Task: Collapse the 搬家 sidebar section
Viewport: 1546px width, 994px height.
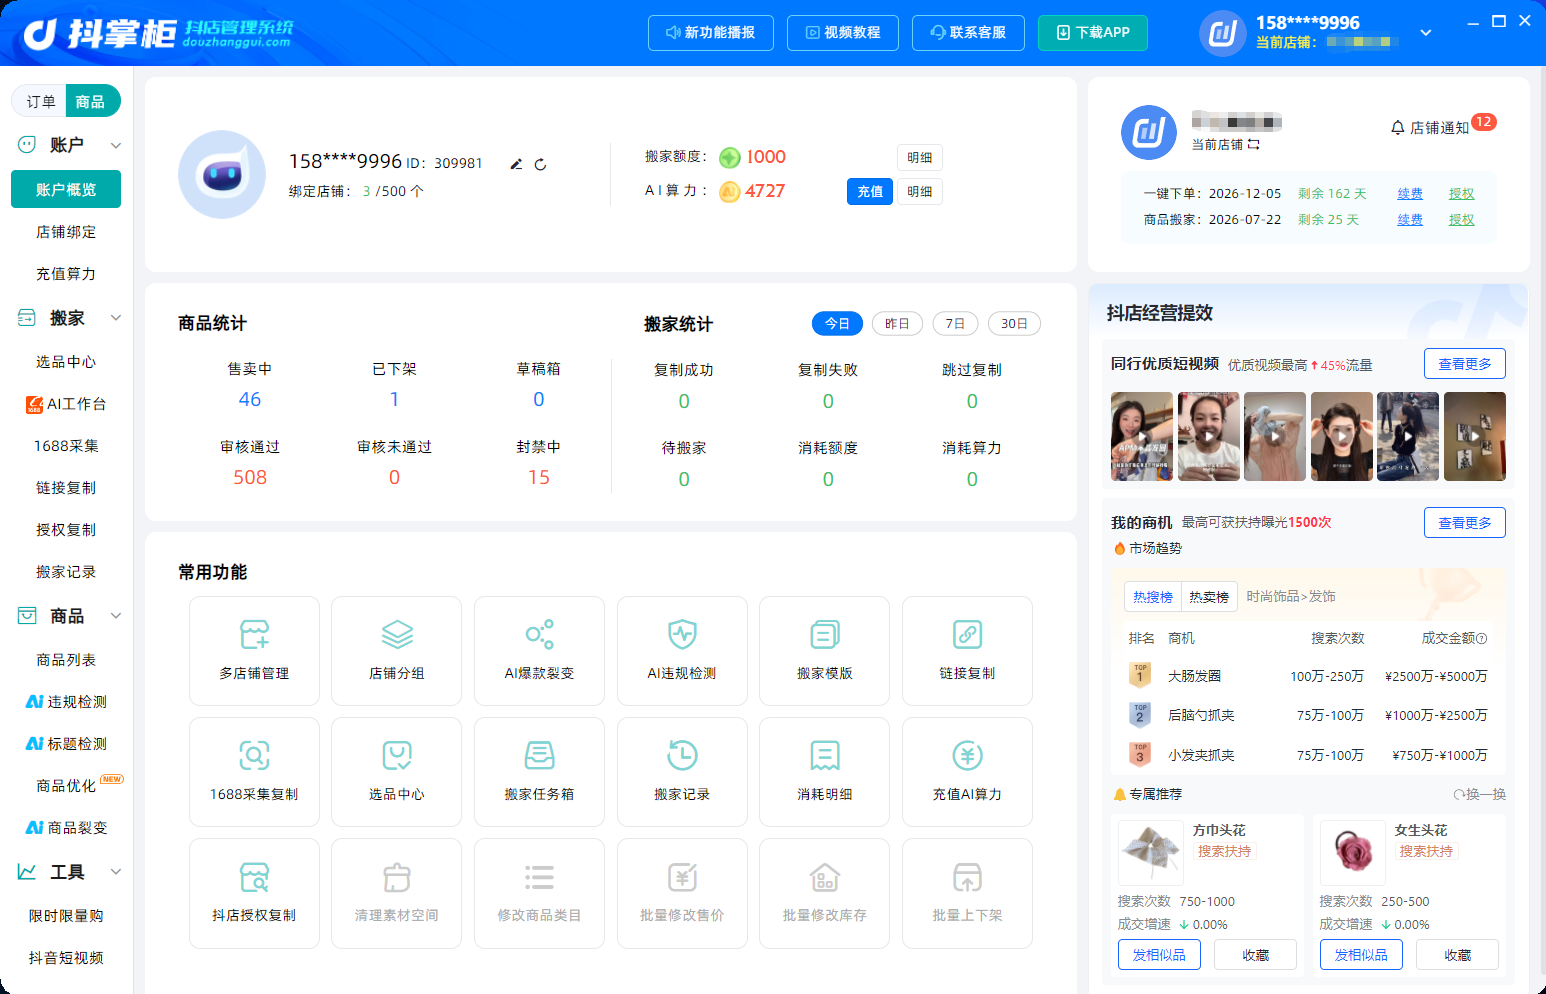Action: point(115,318)
